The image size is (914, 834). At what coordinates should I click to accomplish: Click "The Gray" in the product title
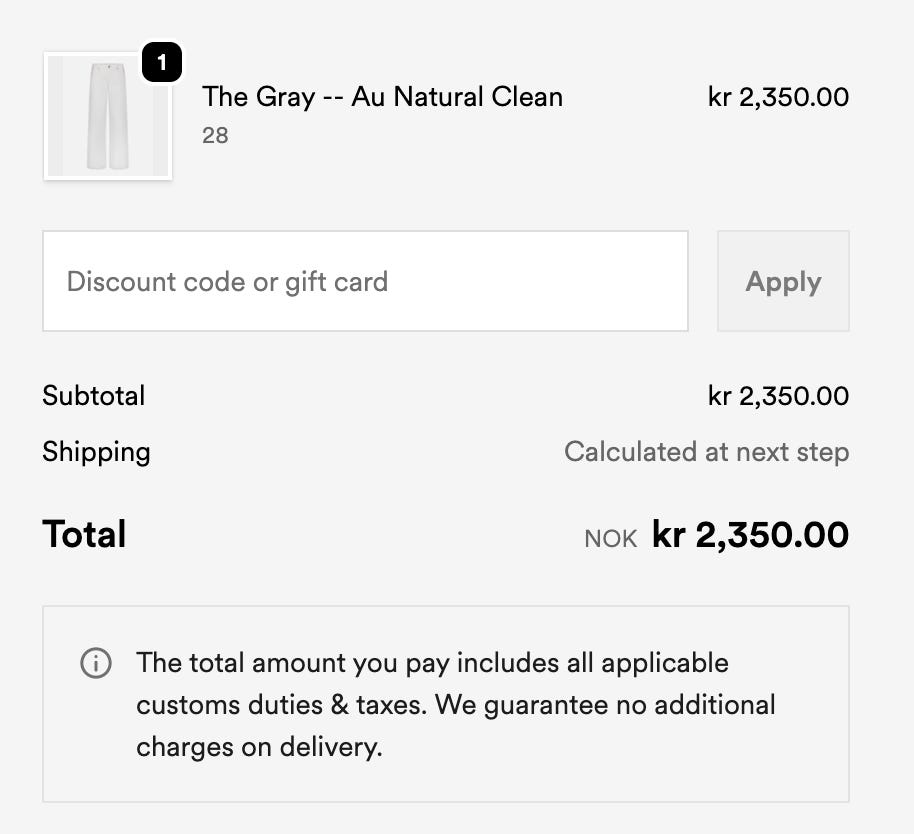point(258,97)
